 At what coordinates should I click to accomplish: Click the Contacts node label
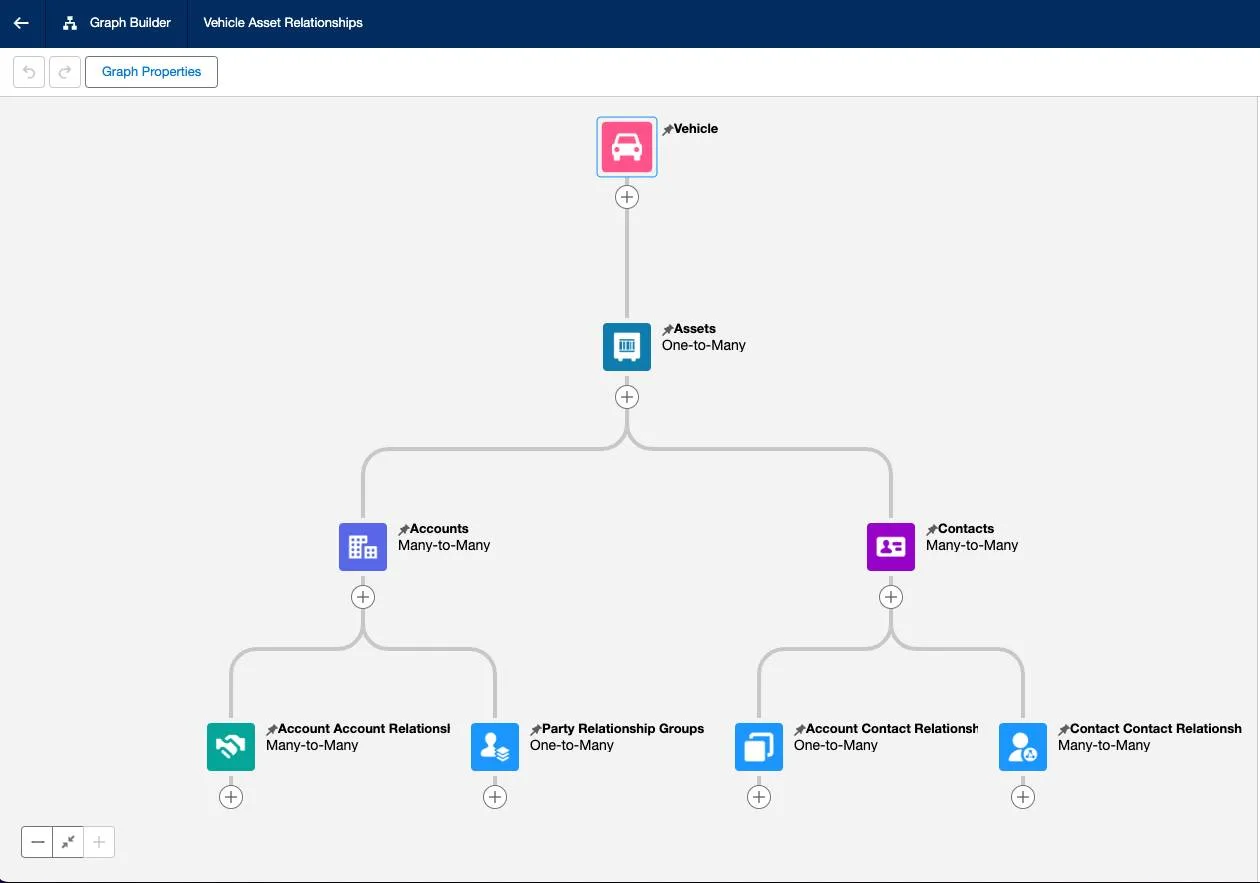pyautogui.click(x=966, y=528)
